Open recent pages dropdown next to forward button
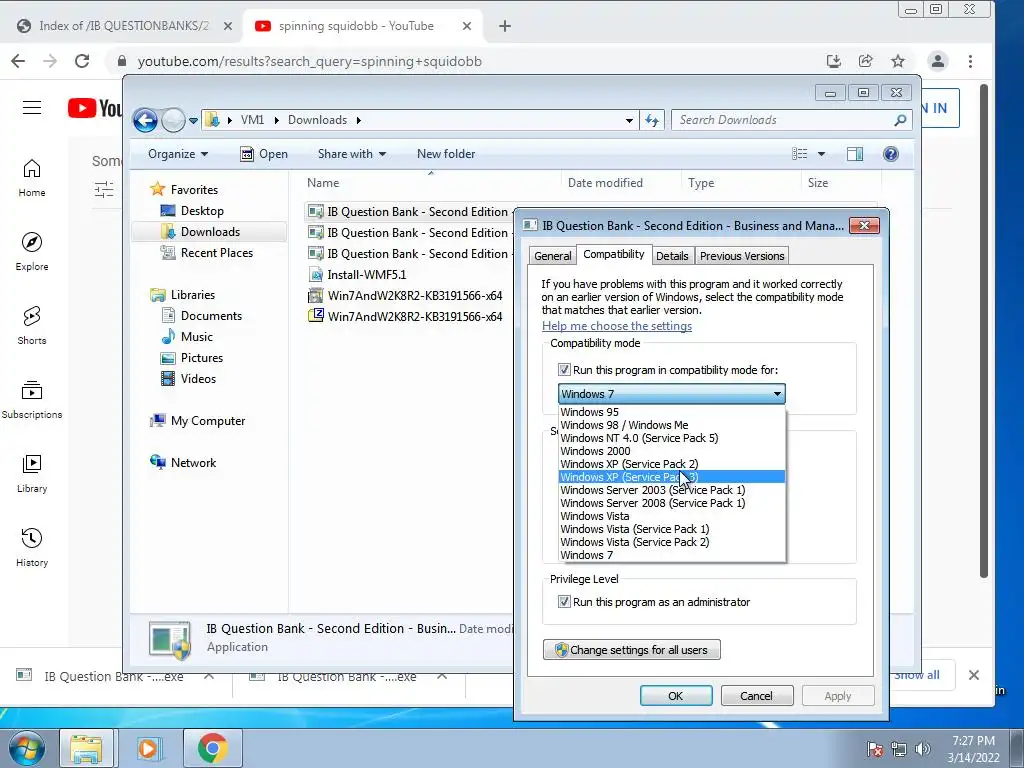 pos(193,121)
